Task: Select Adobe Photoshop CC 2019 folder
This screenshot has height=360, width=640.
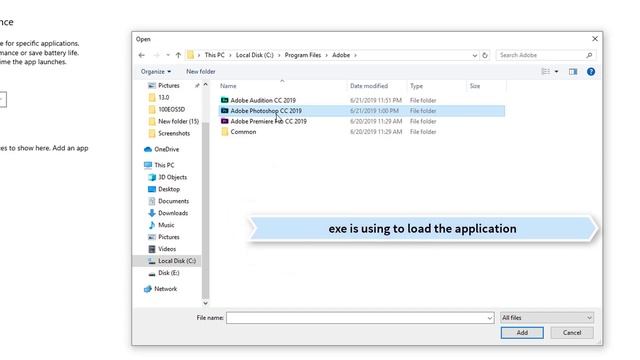Action: pos(362,111)
